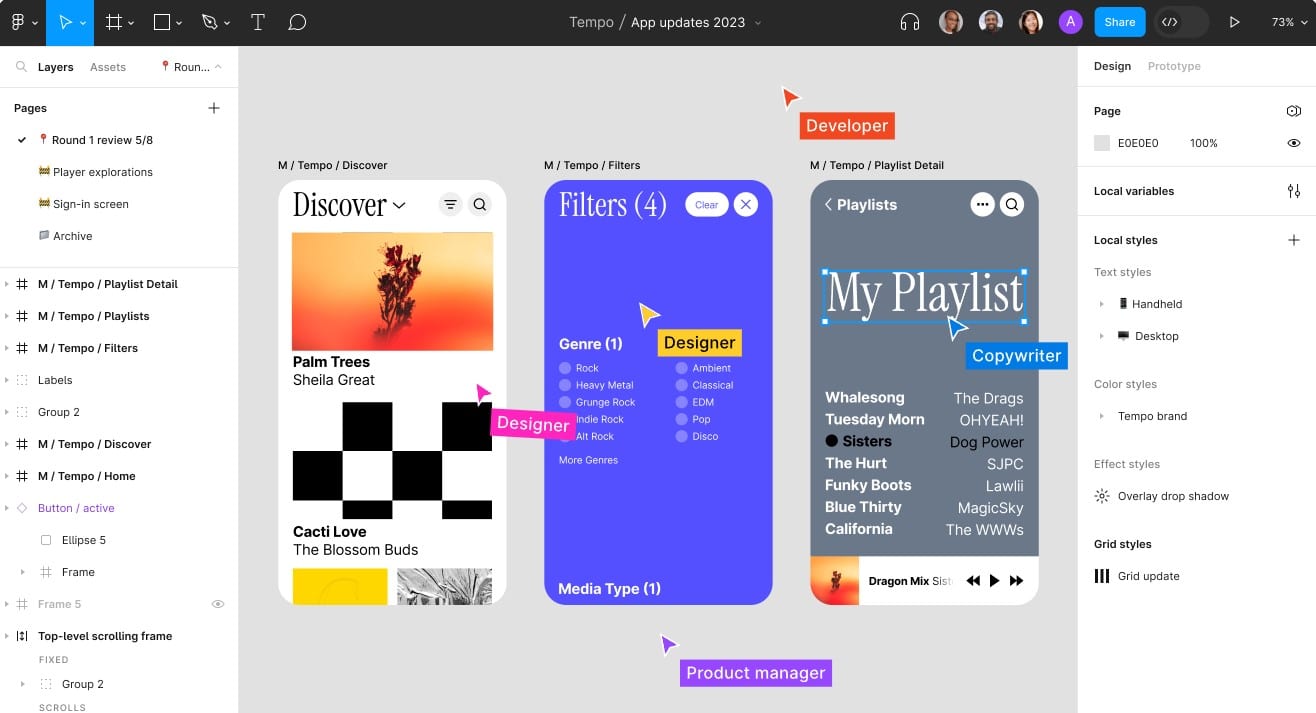This screenshot has height=713, width=1316.
Task: Add a new page with plus icon
Action: point(213,108)
